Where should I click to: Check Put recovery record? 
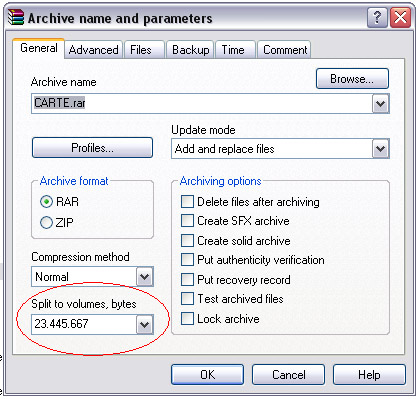click(187, 279)
